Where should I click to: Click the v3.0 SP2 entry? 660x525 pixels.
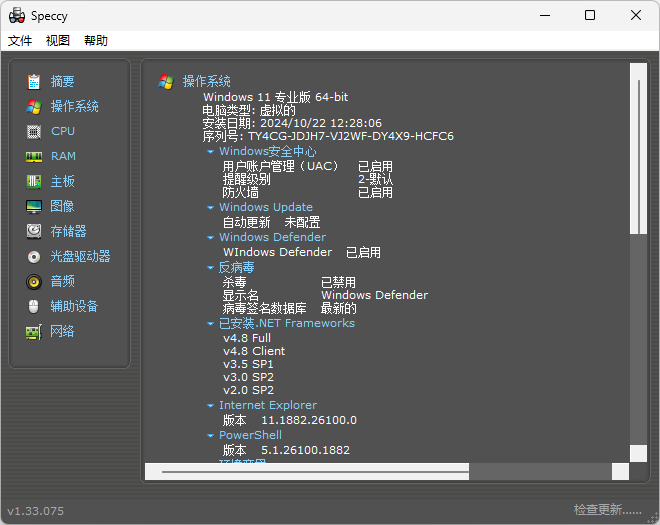click(x=248, y=377)
